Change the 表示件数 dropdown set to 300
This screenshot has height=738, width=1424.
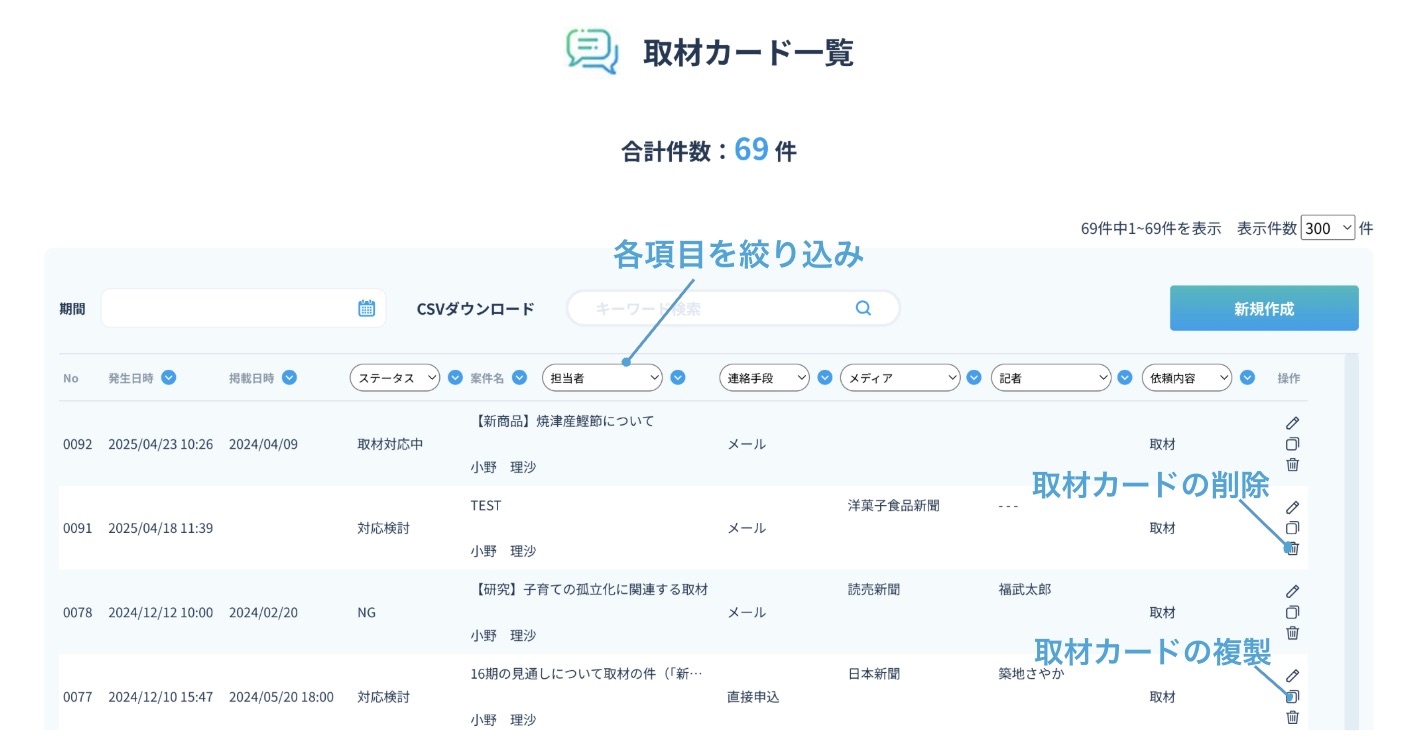[x=1327, y=228]
